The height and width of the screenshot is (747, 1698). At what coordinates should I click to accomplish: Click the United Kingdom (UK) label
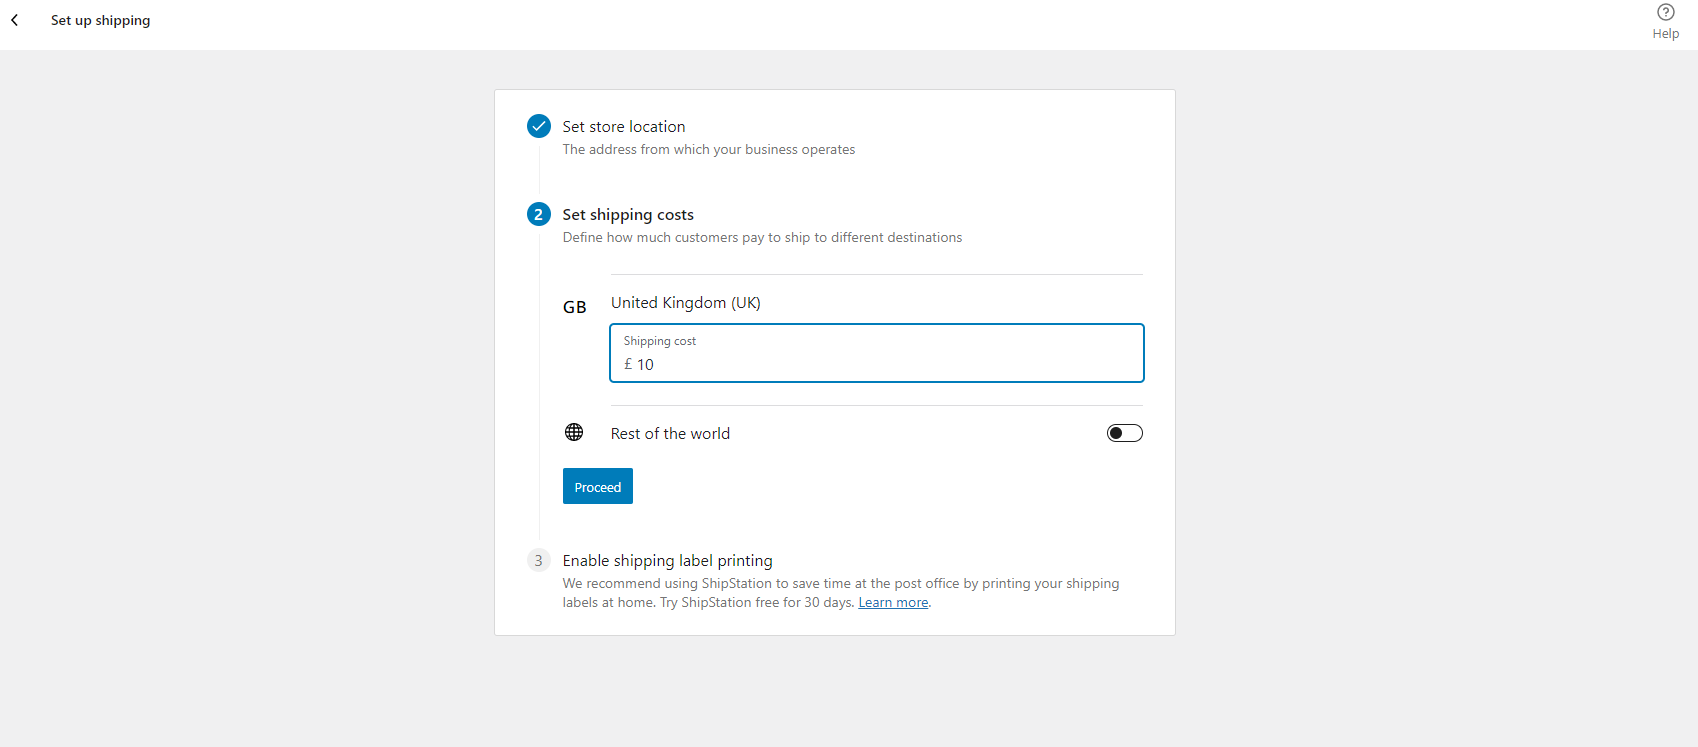[x=686, y=303]
